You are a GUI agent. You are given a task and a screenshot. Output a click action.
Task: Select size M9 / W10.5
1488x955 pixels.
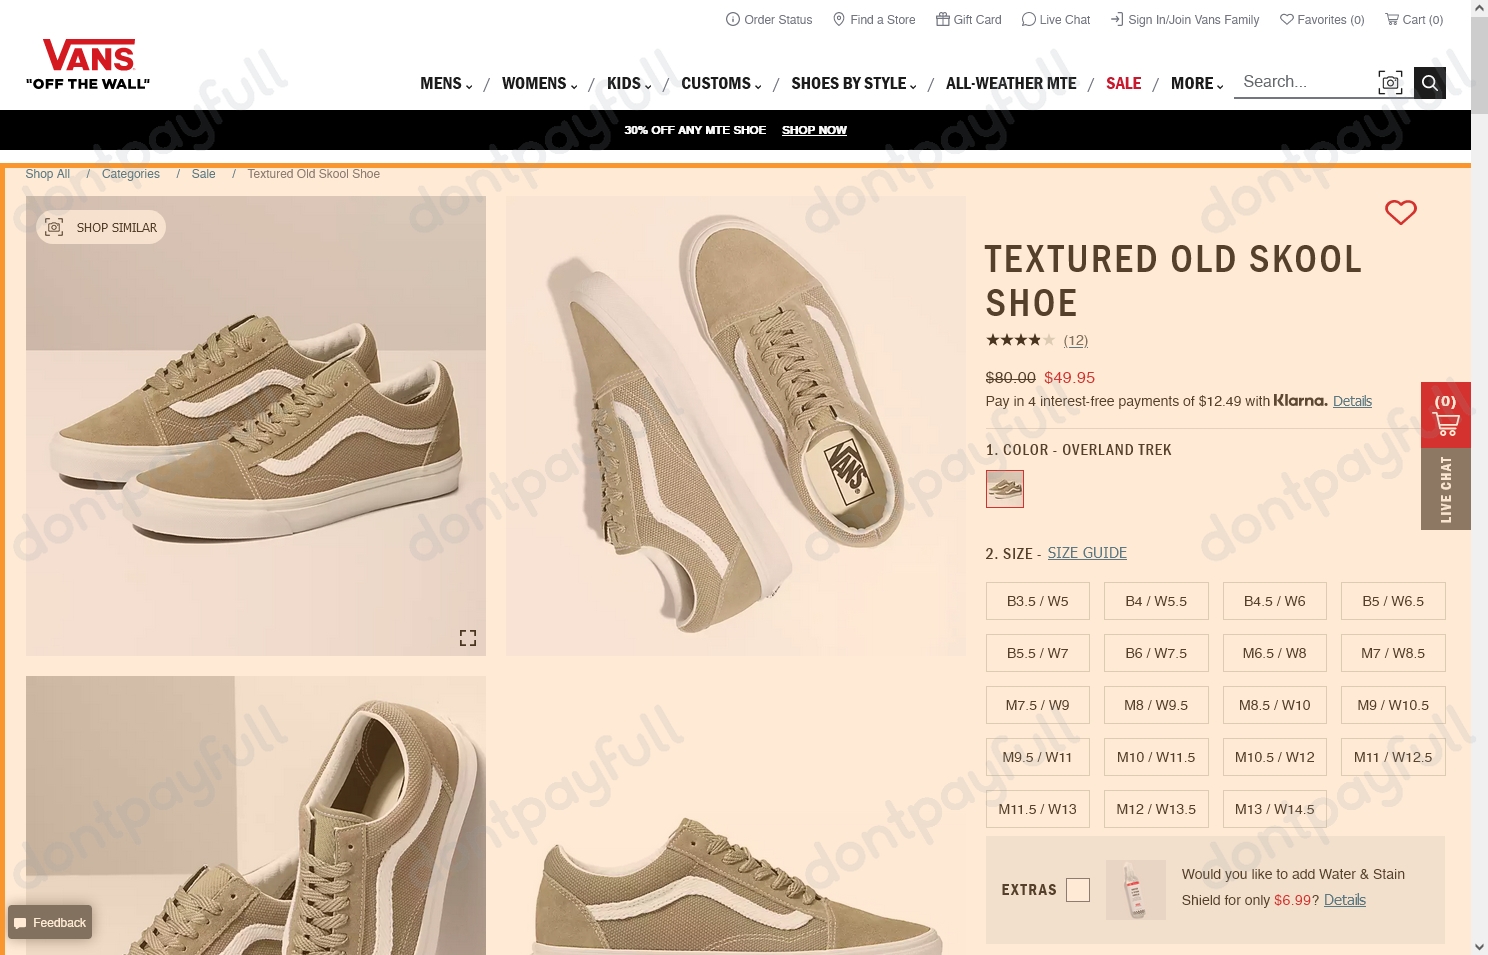[1392, 705]
